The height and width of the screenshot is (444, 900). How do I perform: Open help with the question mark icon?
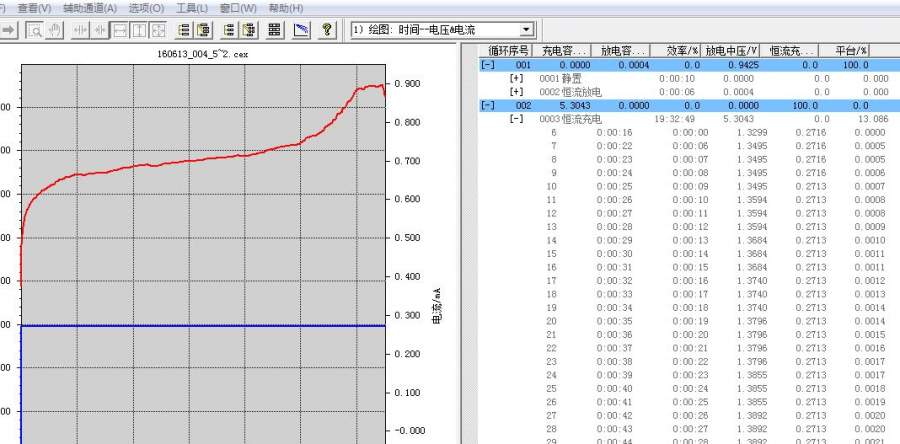[x=327, y=30]
